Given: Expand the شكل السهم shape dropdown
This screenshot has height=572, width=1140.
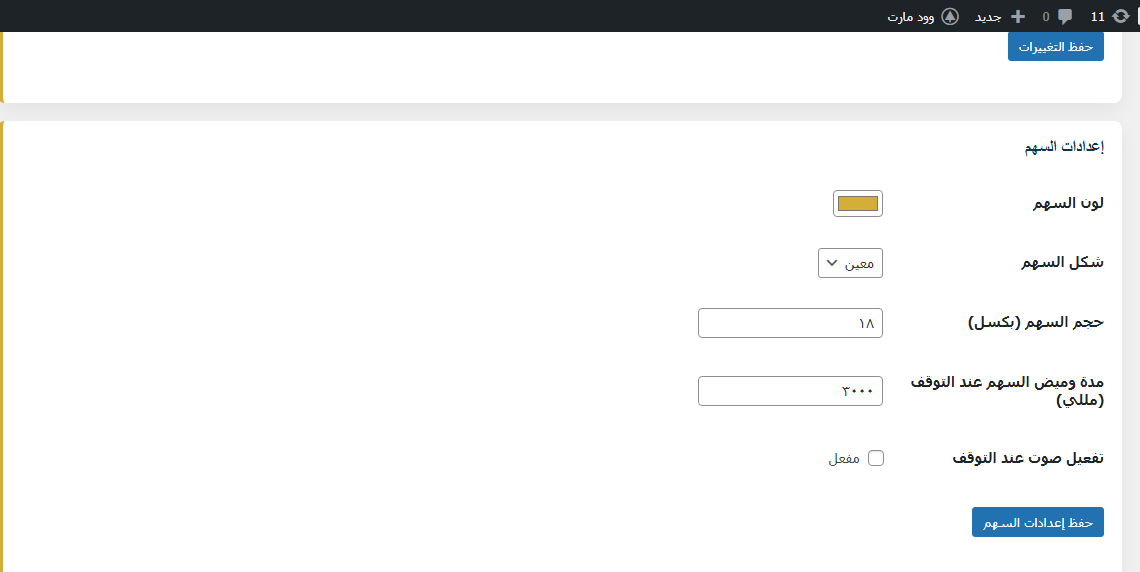Looking at the screenshot, I should 851,263.
